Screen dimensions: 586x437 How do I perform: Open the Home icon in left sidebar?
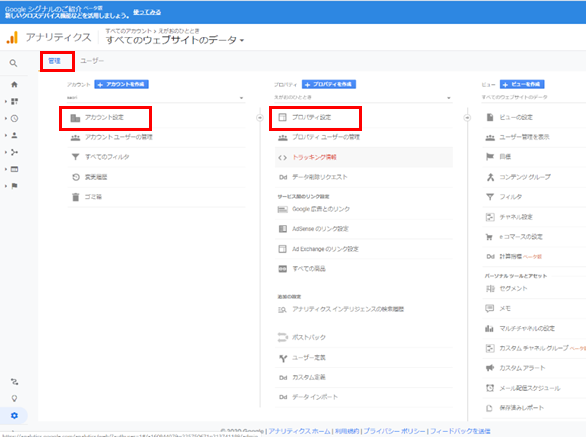[14, 84]
